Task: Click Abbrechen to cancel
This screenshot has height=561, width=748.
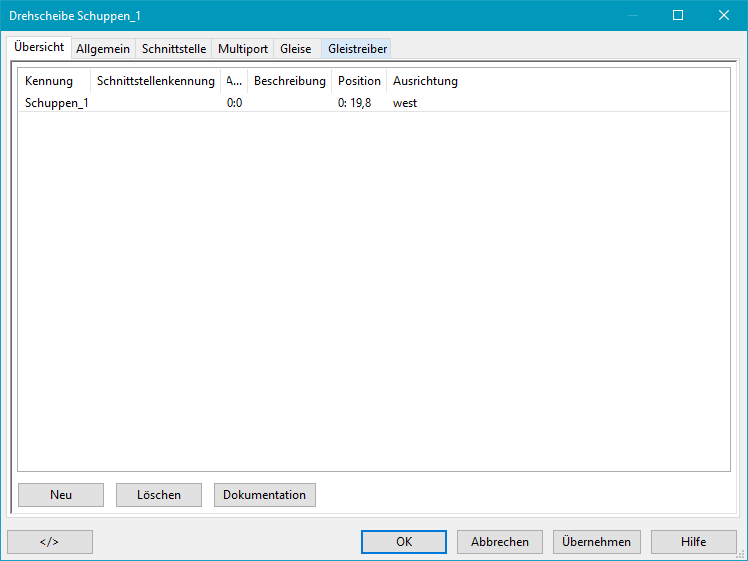Action: click(500, 542)
